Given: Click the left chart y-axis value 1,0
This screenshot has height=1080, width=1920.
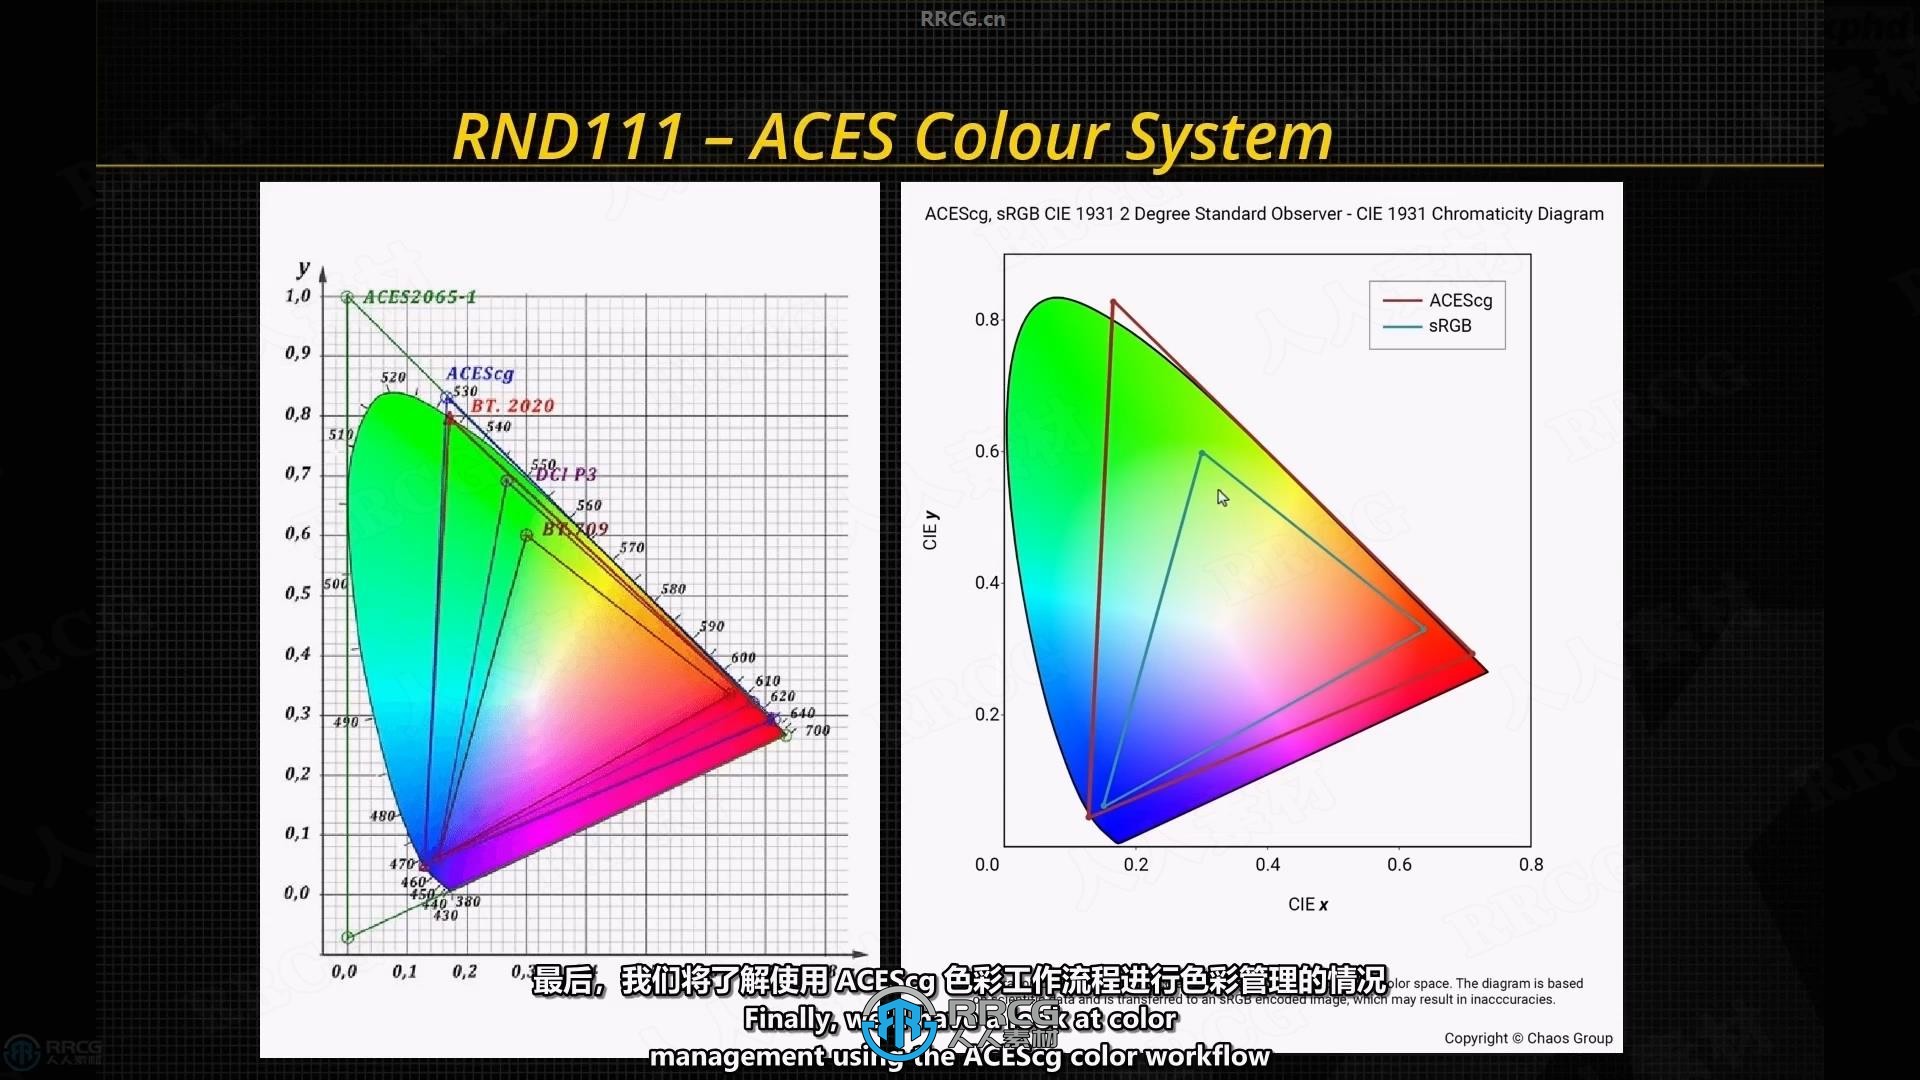Looking at the screenshot, I should pyautogui.click(x=298, y=296).
